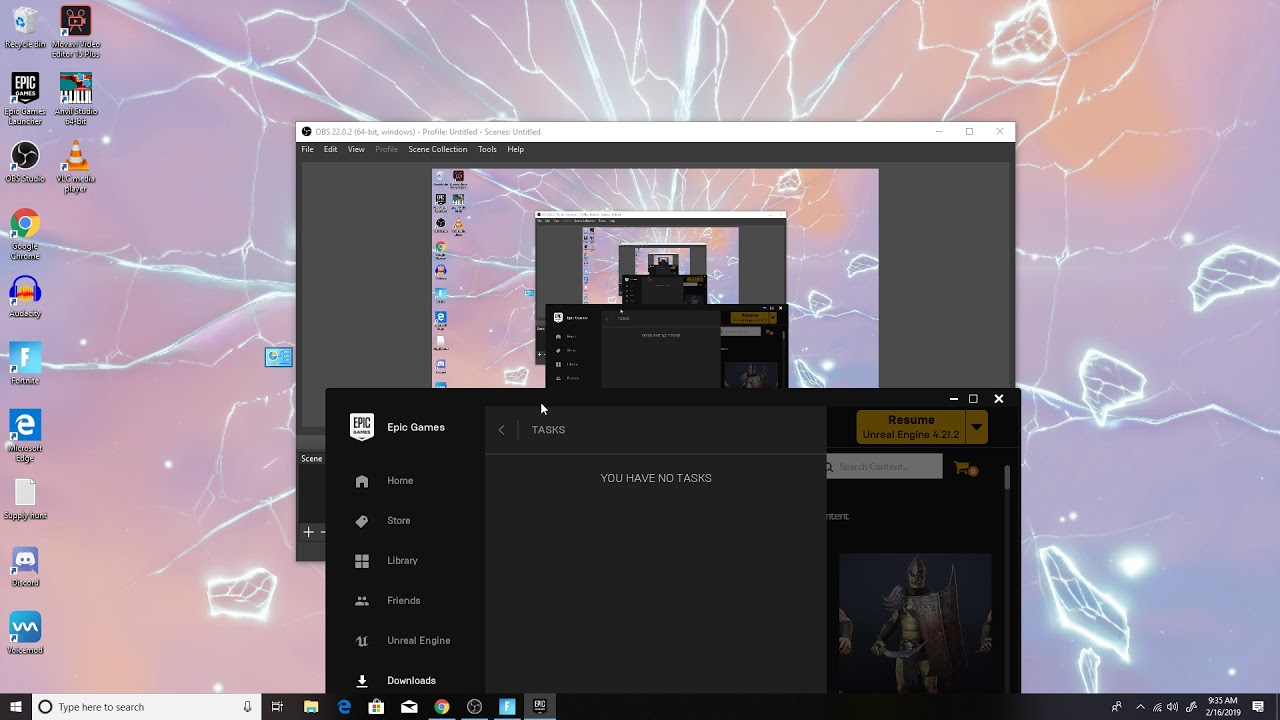The height and width of the screenshot is (720, 1280).
Task: Open the OBS View menu
Action: point(356,149)
